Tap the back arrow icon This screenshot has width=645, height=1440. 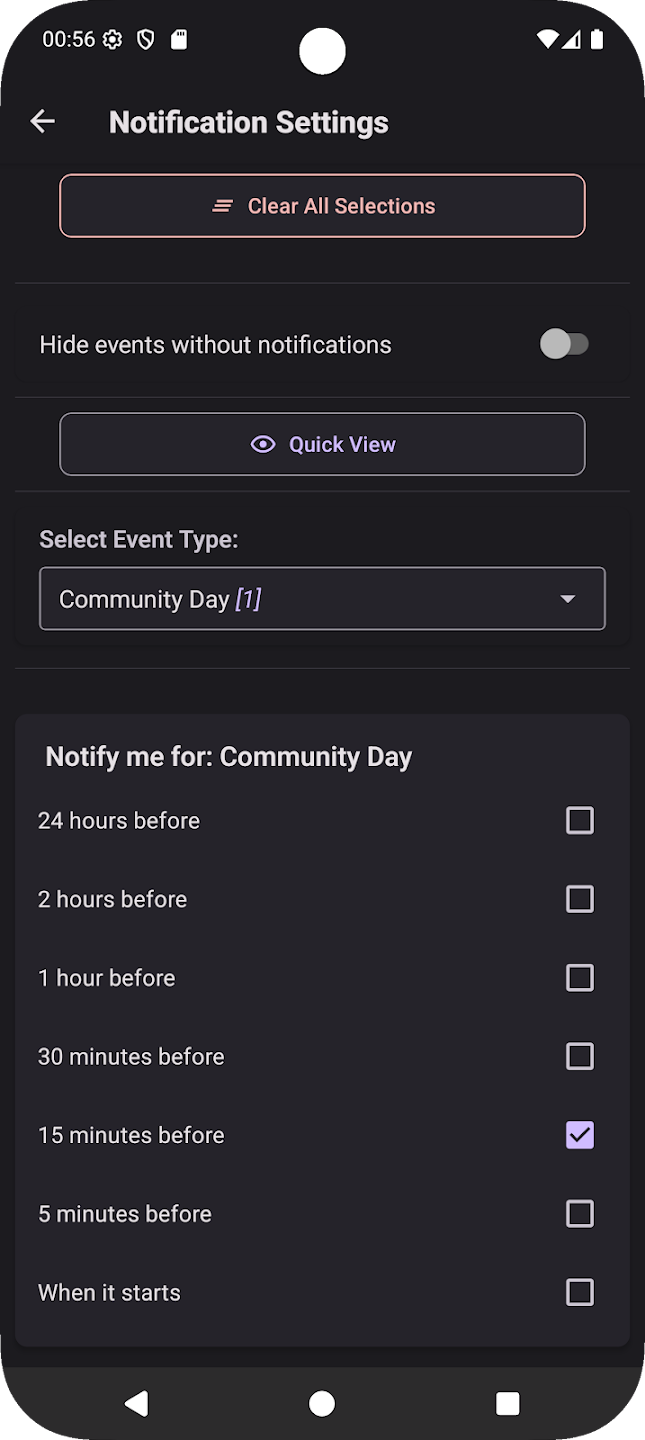(43, 122)
